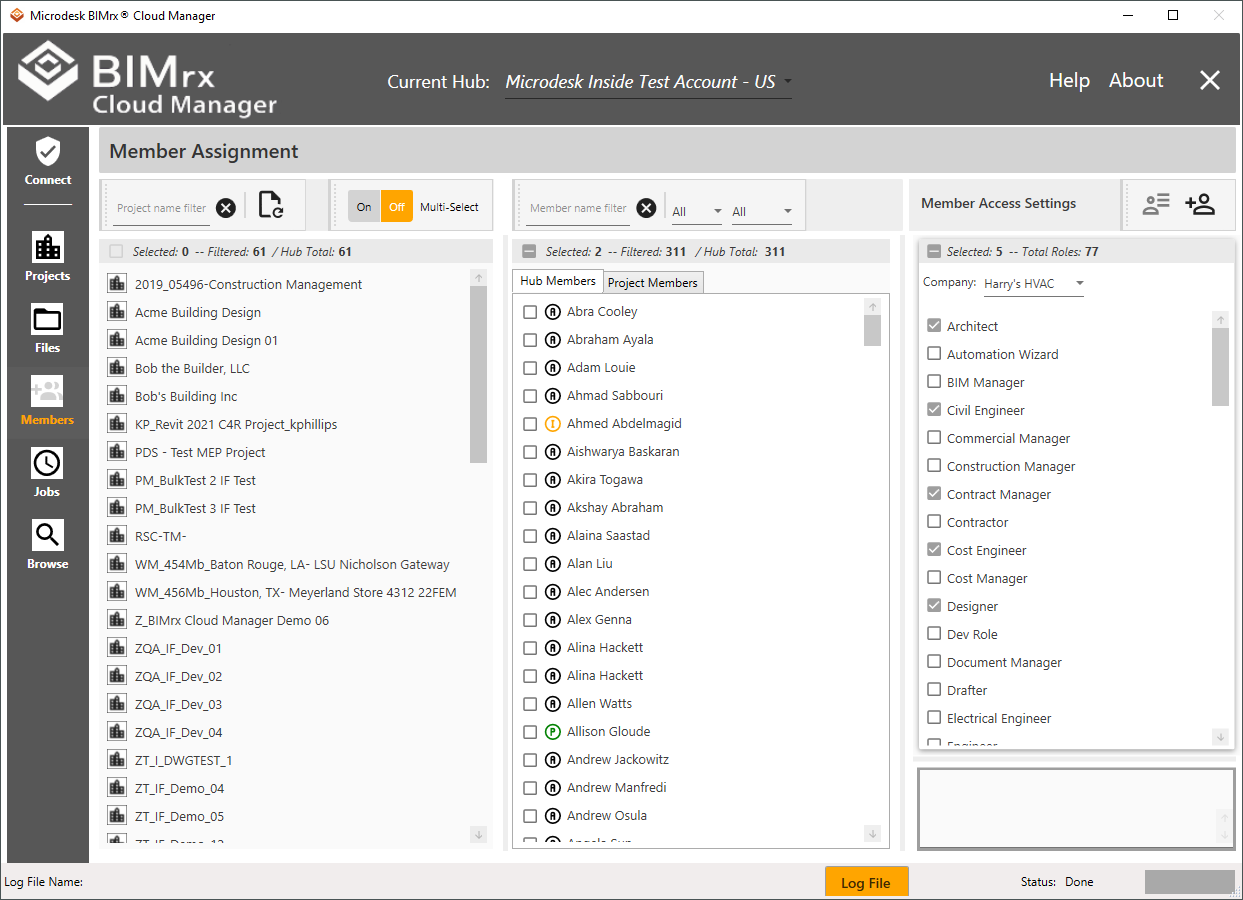Click the Log File button
The width and height of the screenshot is (1243, 900).
pyautogui.click(x=865, y=882)
